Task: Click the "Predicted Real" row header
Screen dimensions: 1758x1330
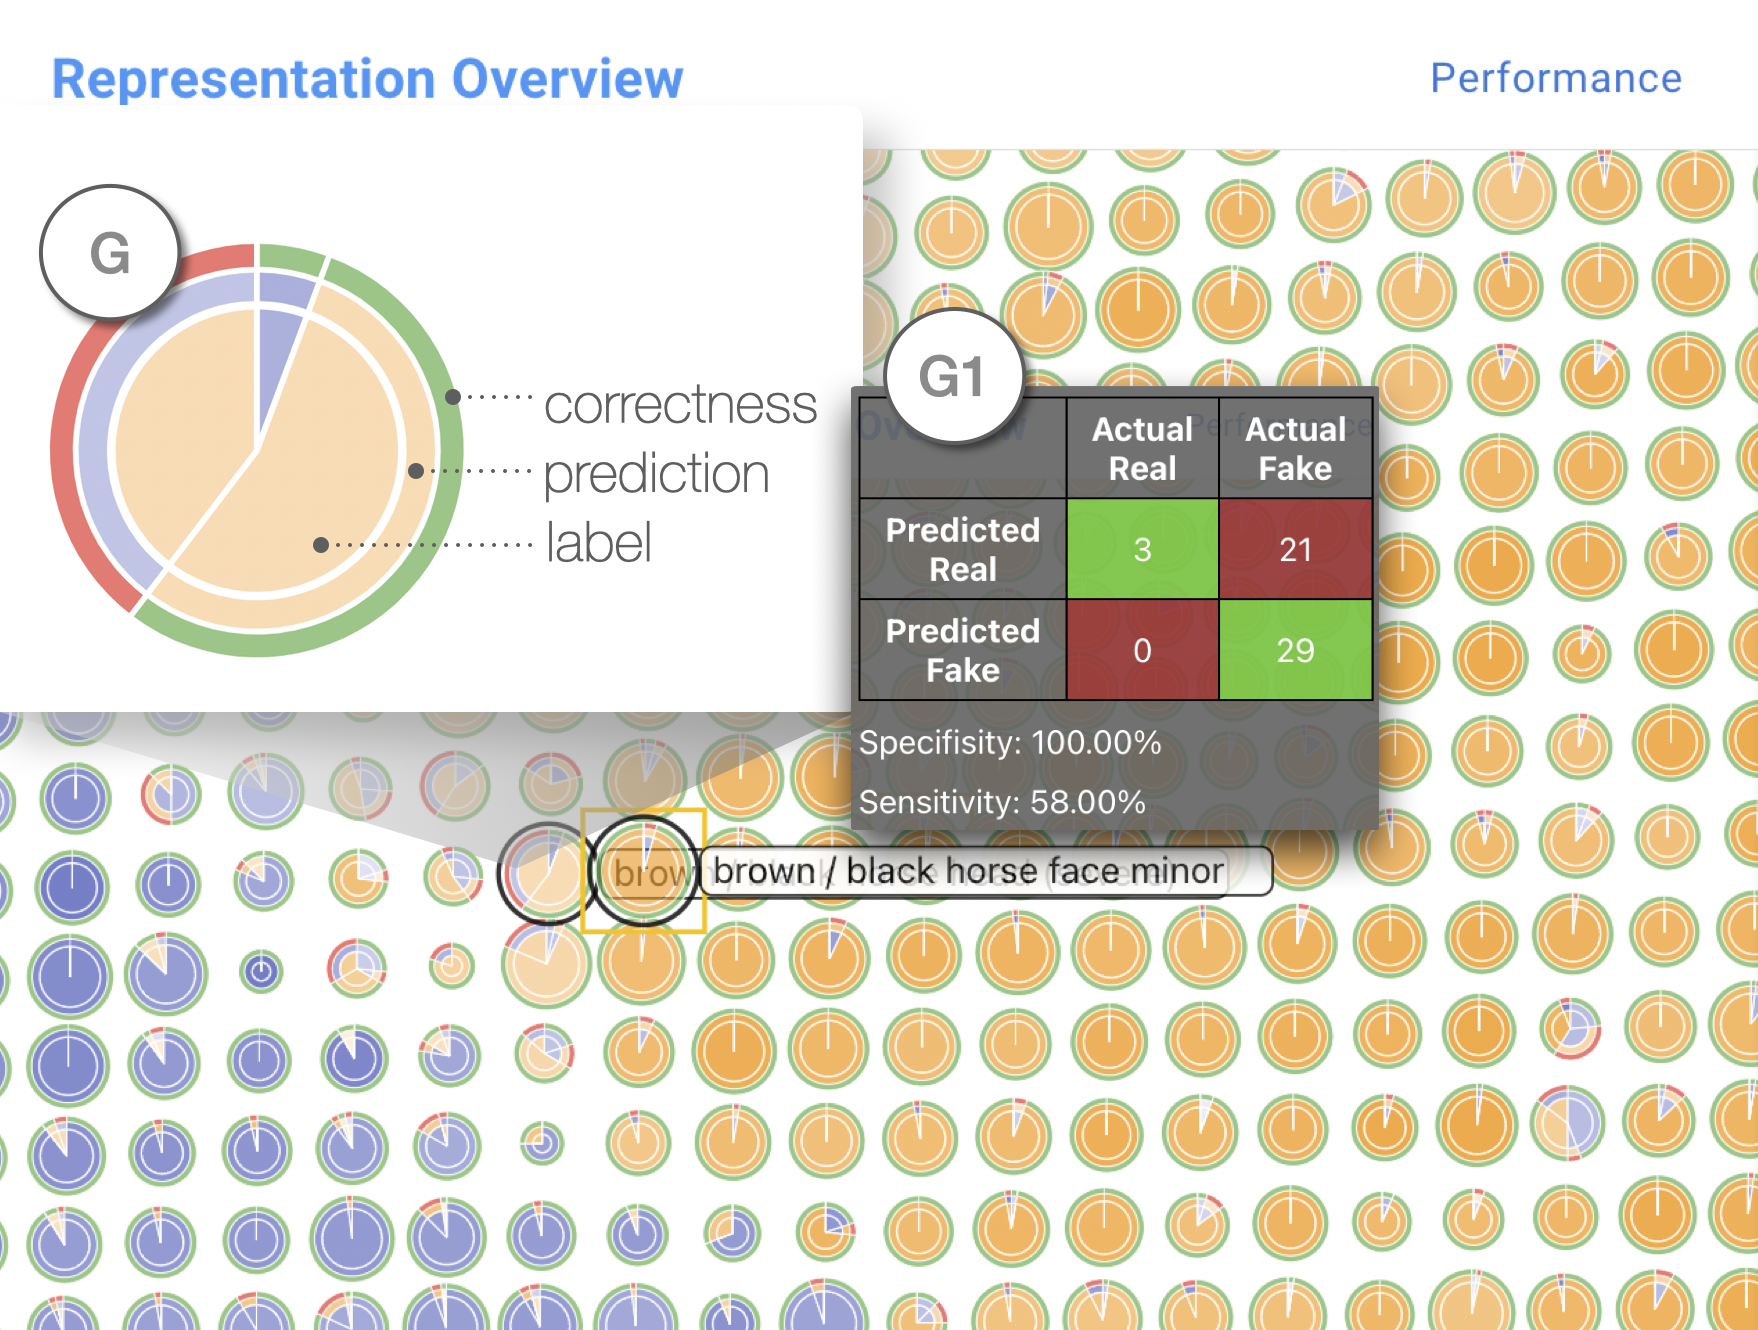Action: click(962, 549)
